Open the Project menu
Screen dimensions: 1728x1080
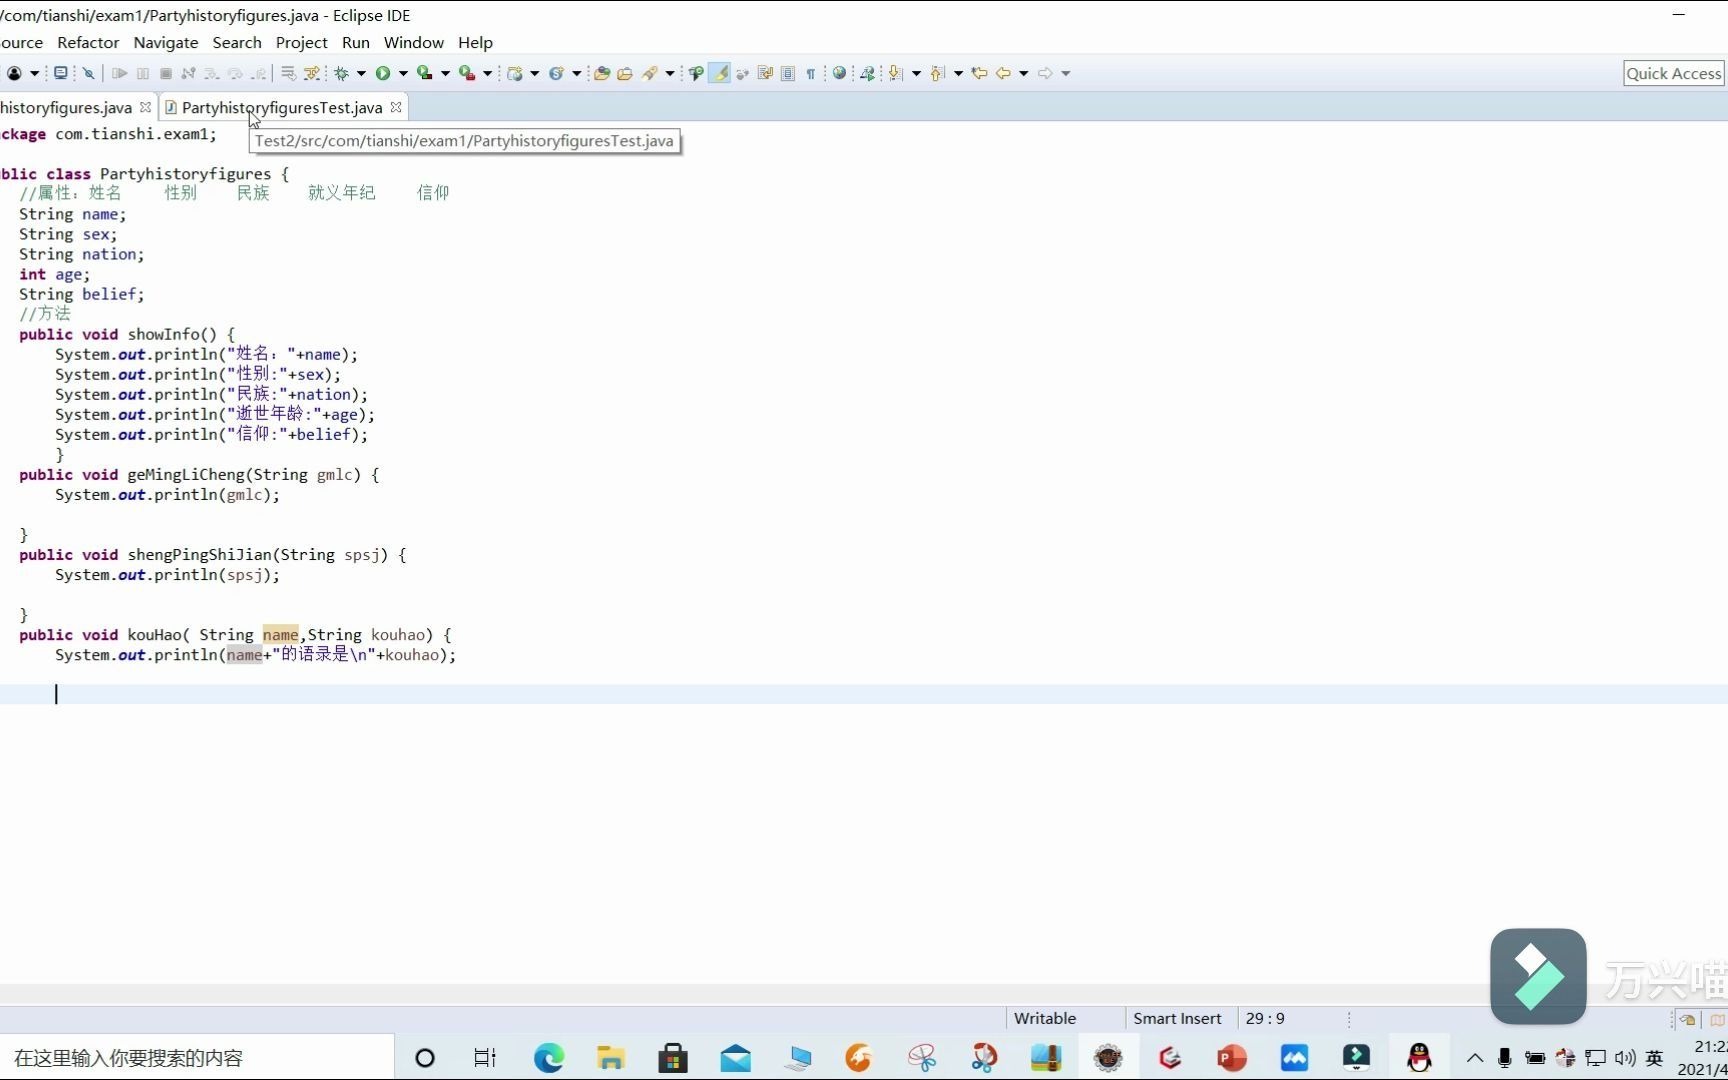(302, 42)
